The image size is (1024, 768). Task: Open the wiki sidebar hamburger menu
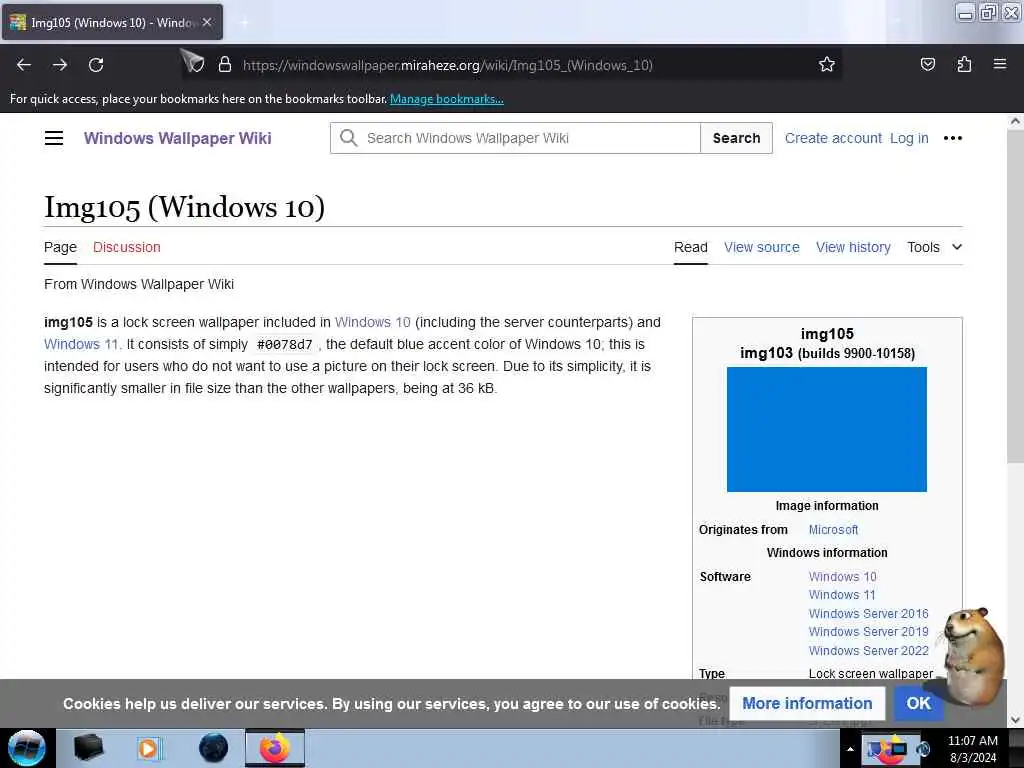pos(54,138)
